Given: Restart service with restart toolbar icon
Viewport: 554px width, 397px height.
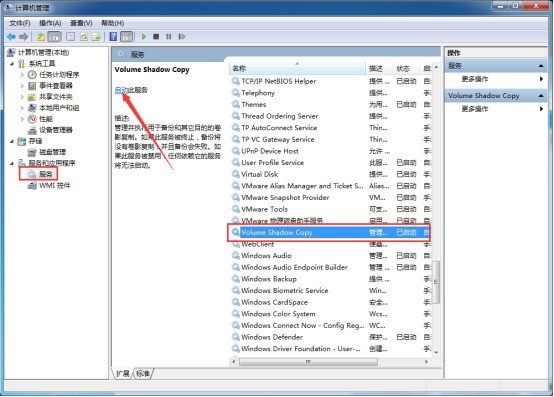Looking at the screenshot, I should click(182, 36).
